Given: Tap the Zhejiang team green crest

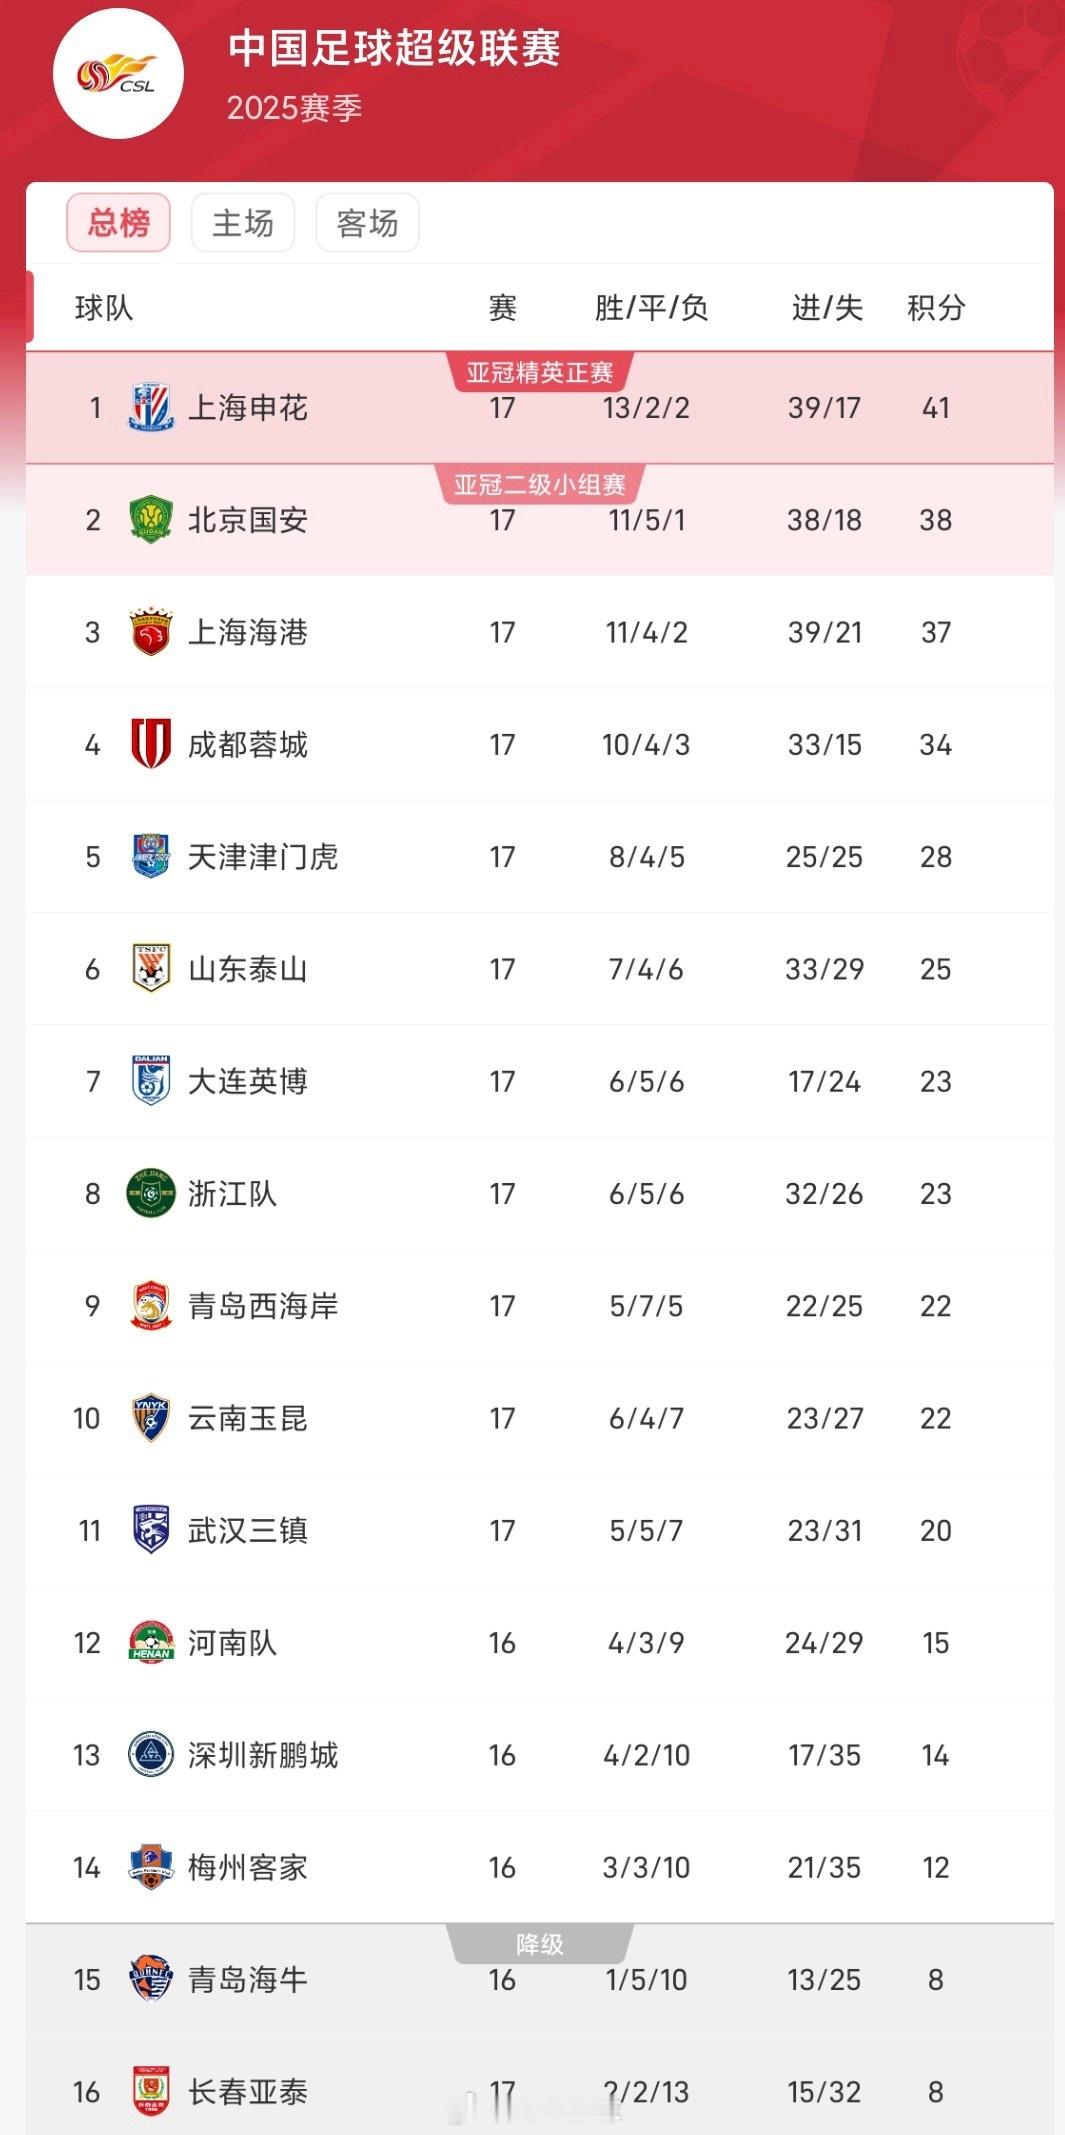Looking at the screenshot, I should pos(151,1193).
